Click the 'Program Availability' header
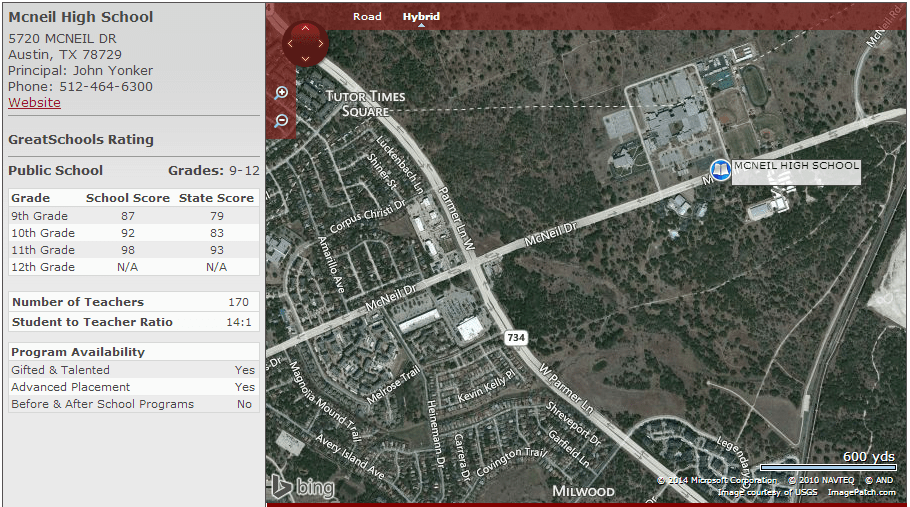 (78, 352)
